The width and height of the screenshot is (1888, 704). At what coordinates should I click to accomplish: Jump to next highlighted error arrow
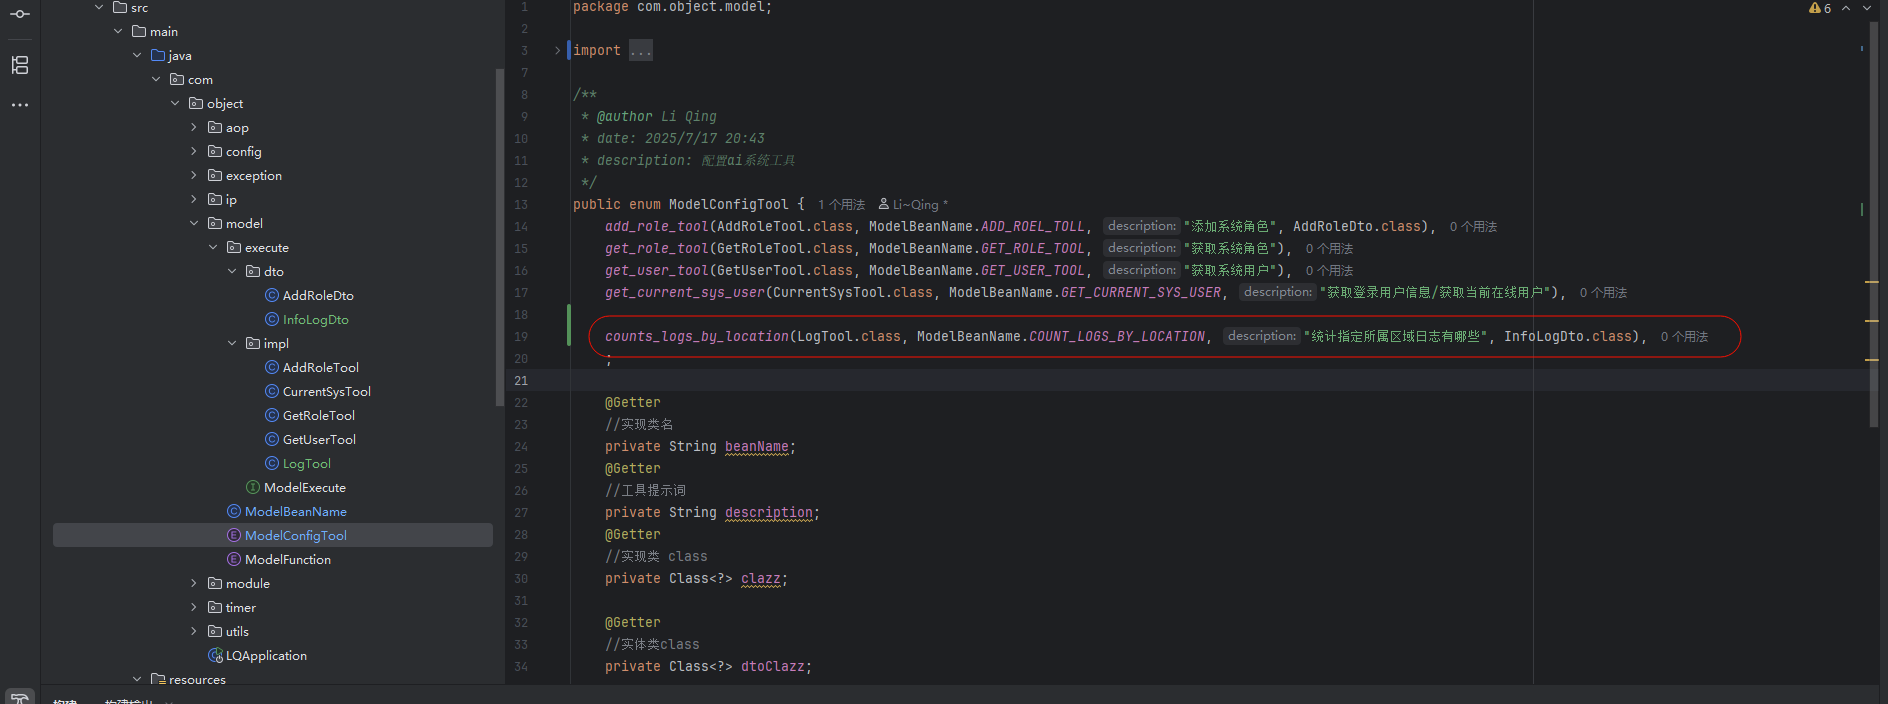1866,8
